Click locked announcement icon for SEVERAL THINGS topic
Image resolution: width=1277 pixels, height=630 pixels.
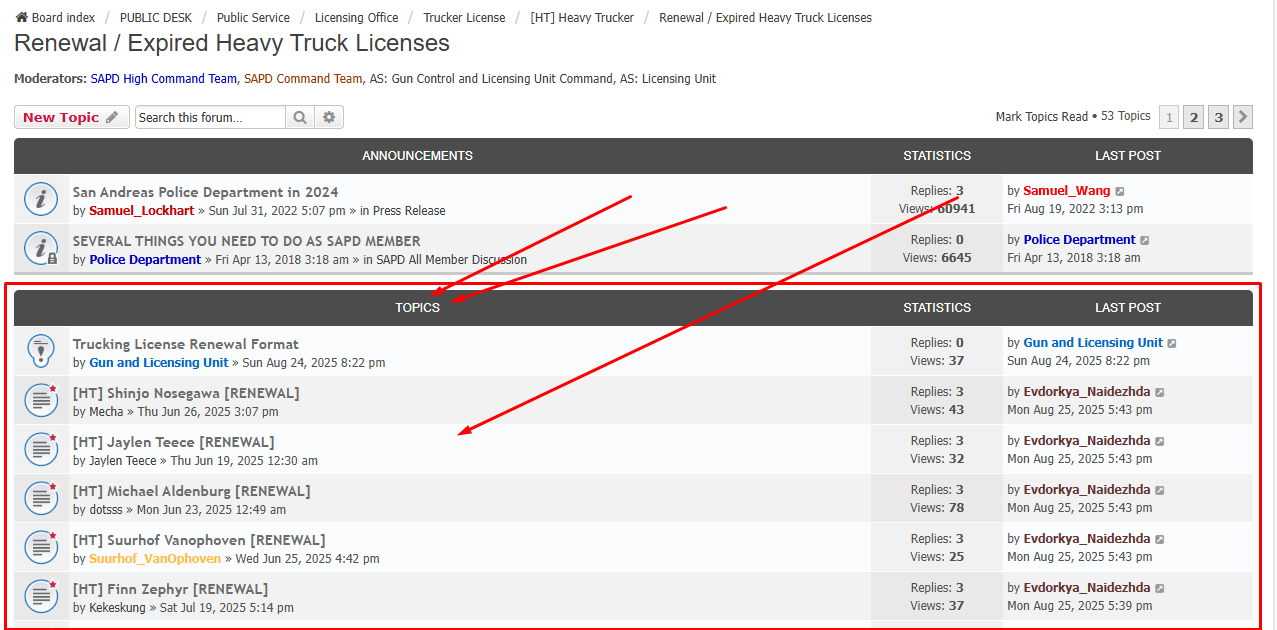pos(40,248)
